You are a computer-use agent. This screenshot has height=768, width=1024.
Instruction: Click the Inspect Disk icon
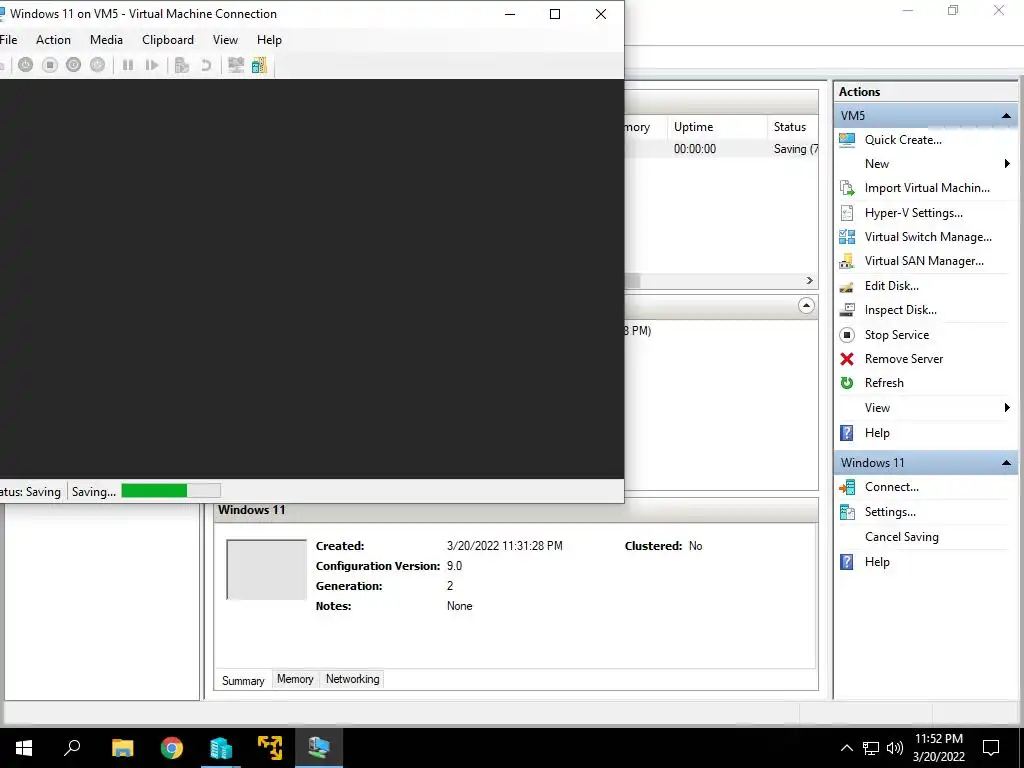[x=847, y=310]
